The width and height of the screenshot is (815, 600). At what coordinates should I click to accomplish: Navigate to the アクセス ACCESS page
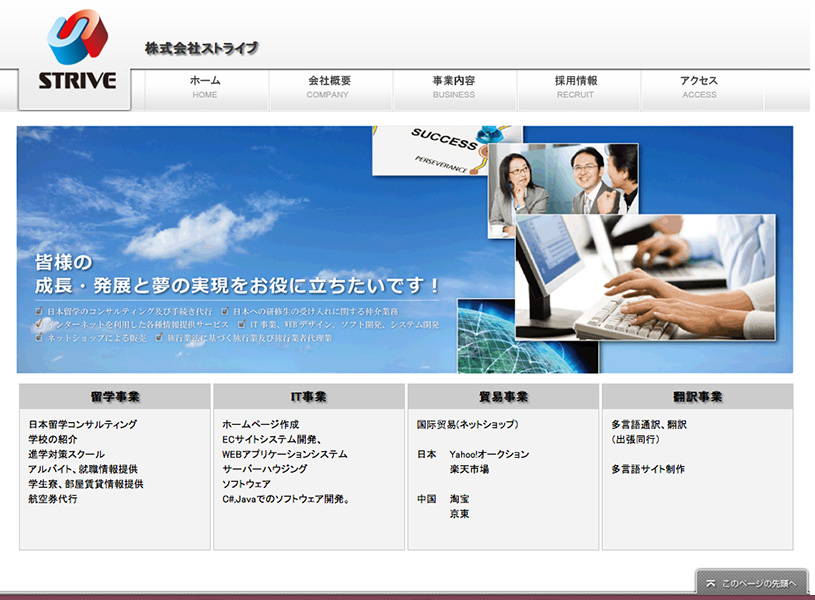pos(700,88)
